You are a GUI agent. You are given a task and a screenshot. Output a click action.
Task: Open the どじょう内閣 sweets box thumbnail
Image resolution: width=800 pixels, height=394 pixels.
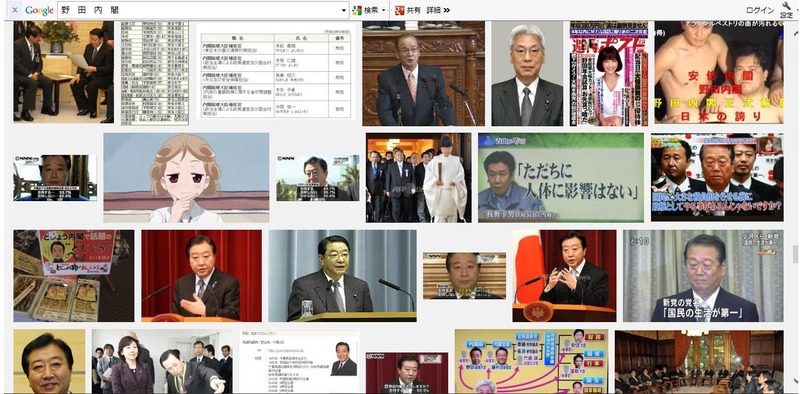pyautogui.click(x=74, y=276)
